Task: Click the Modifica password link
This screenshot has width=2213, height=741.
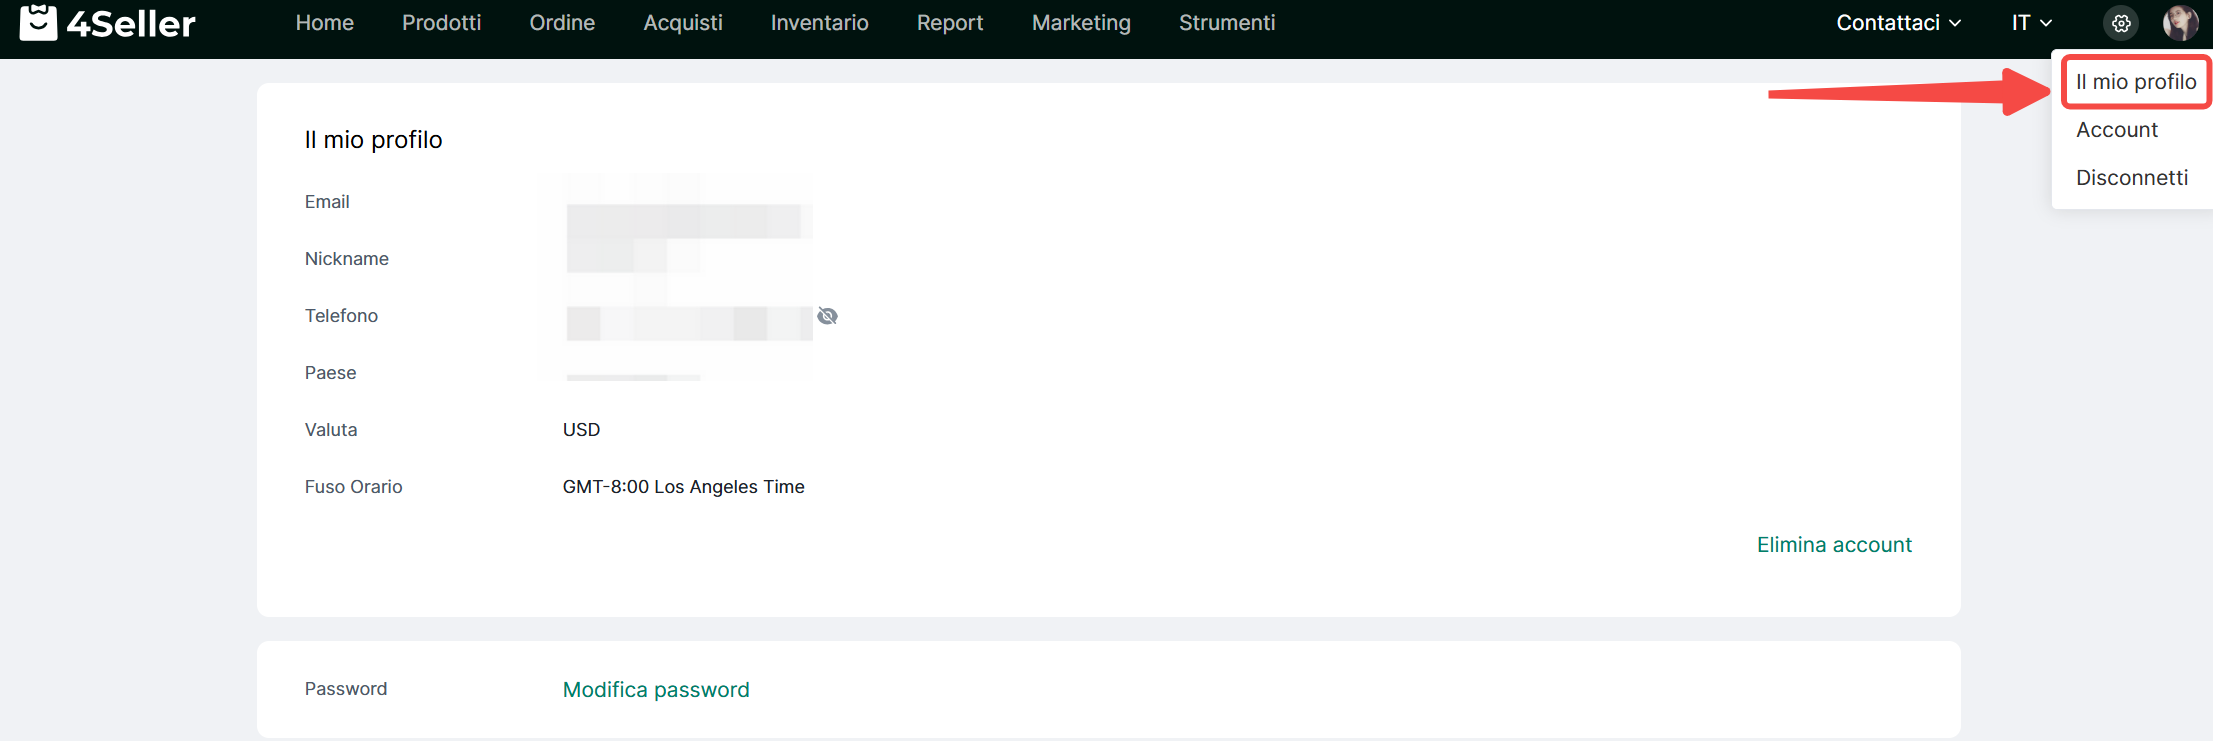Action: 655,690
